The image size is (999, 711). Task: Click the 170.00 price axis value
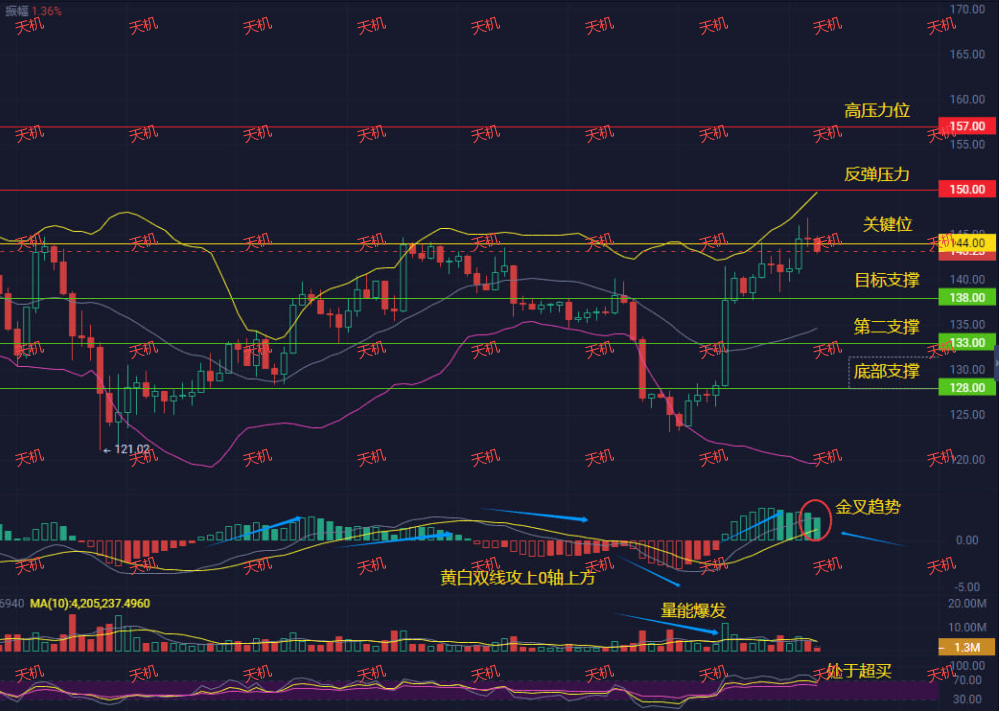(x=967, y=9)
